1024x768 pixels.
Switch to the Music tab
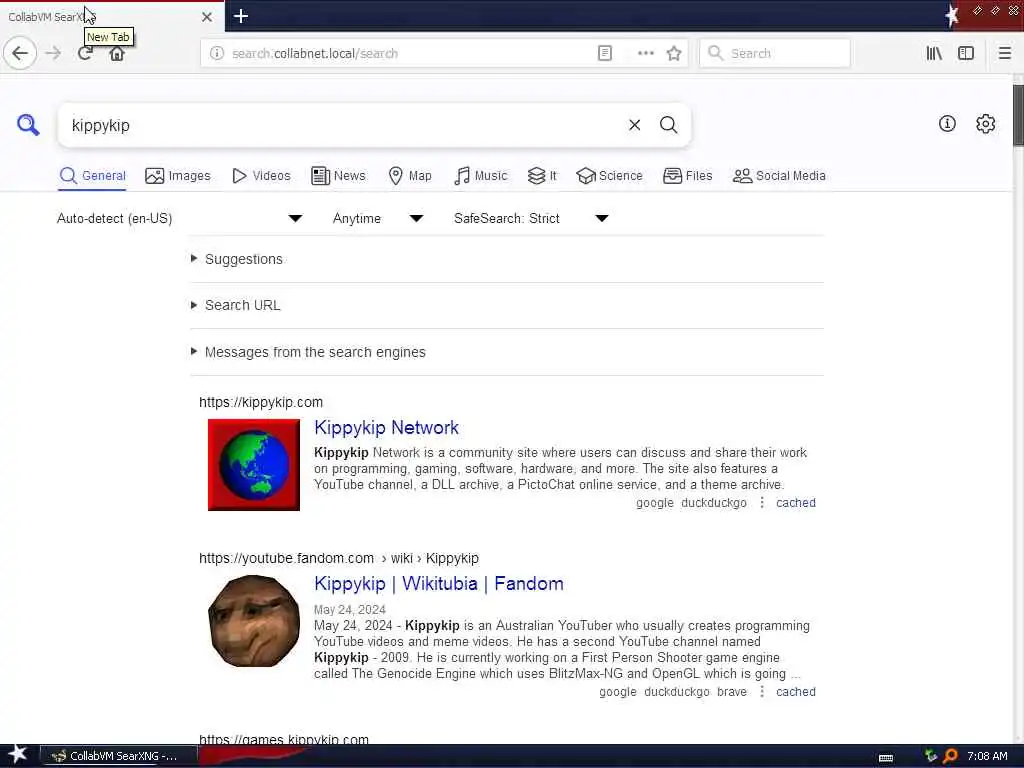click(x=481, y=176)
